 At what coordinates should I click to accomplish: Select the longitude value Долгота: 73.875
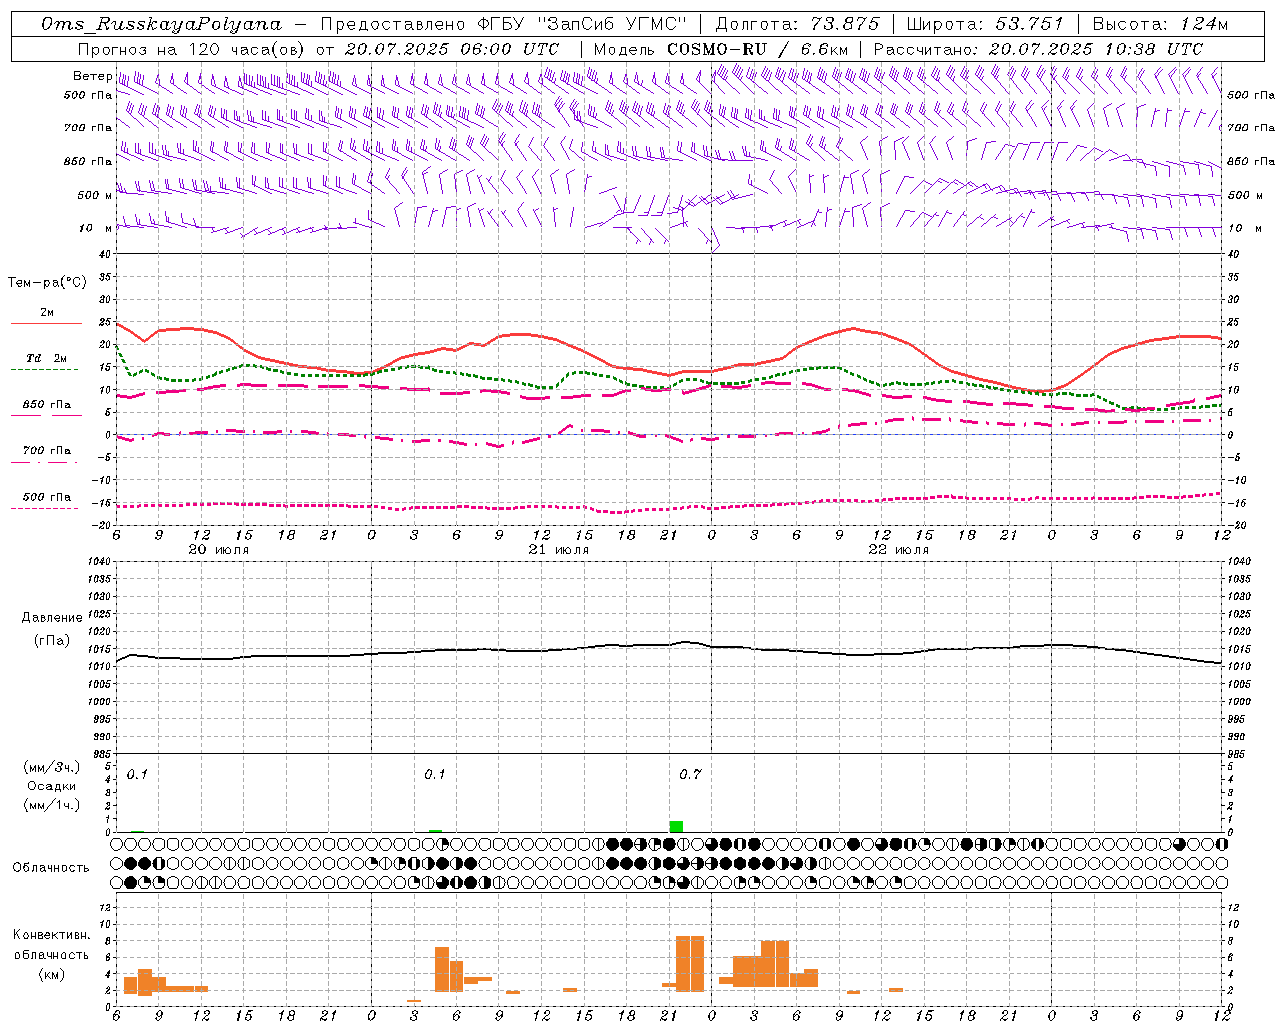point(797,24)
